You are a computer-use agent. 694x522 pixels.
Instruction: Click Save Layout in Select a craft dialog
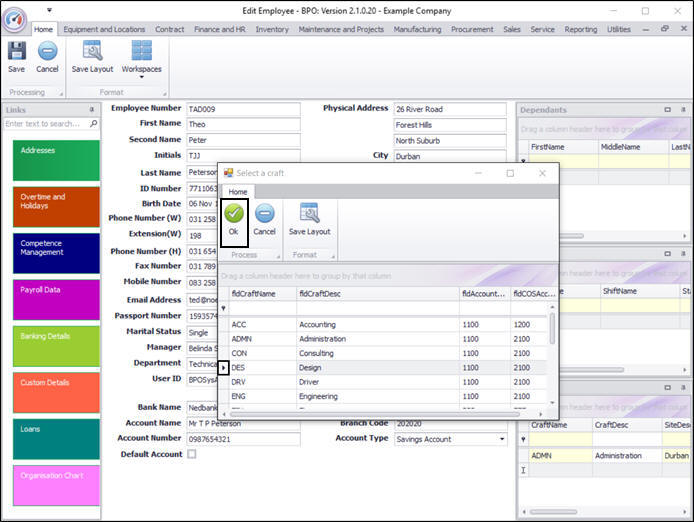[309, 220]
